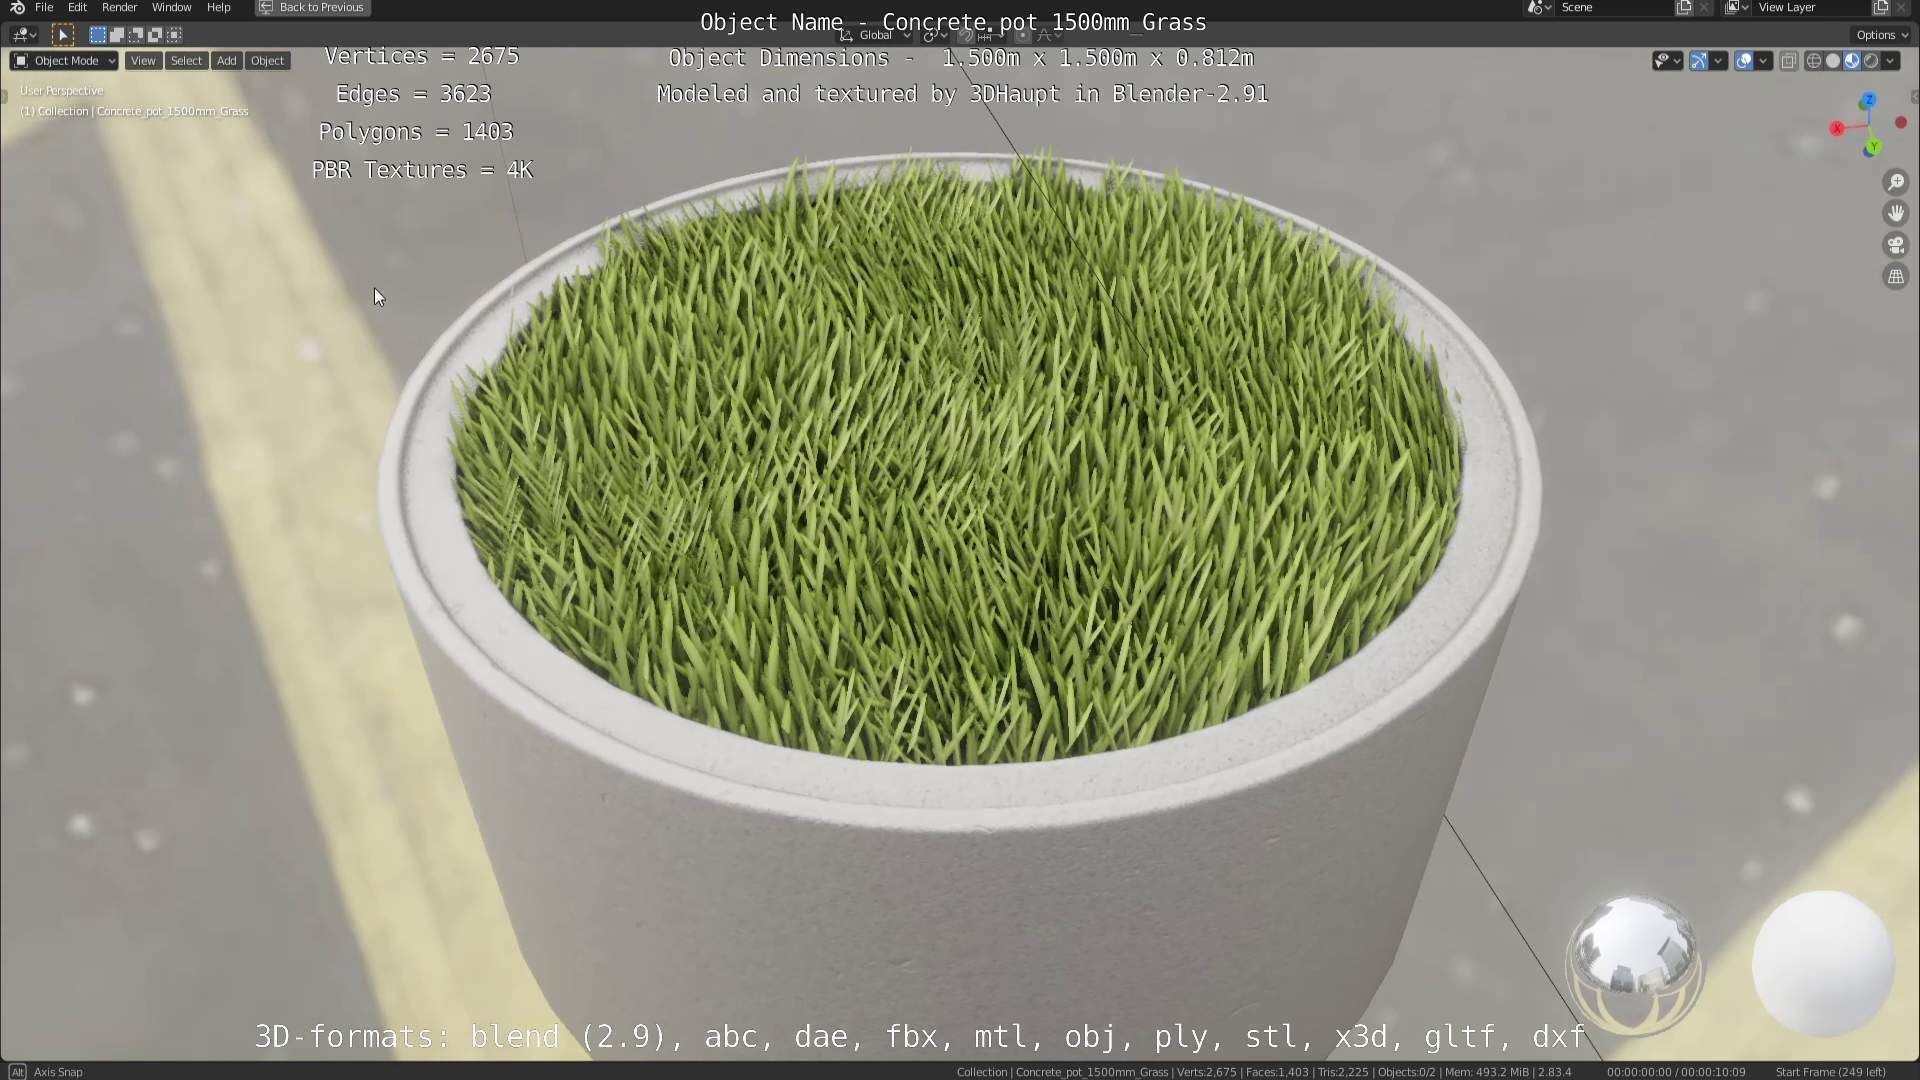Click the white diffuse preview sphere
The height and width of the screenshot is (1080, 1920).
(x=1823, y=964)
